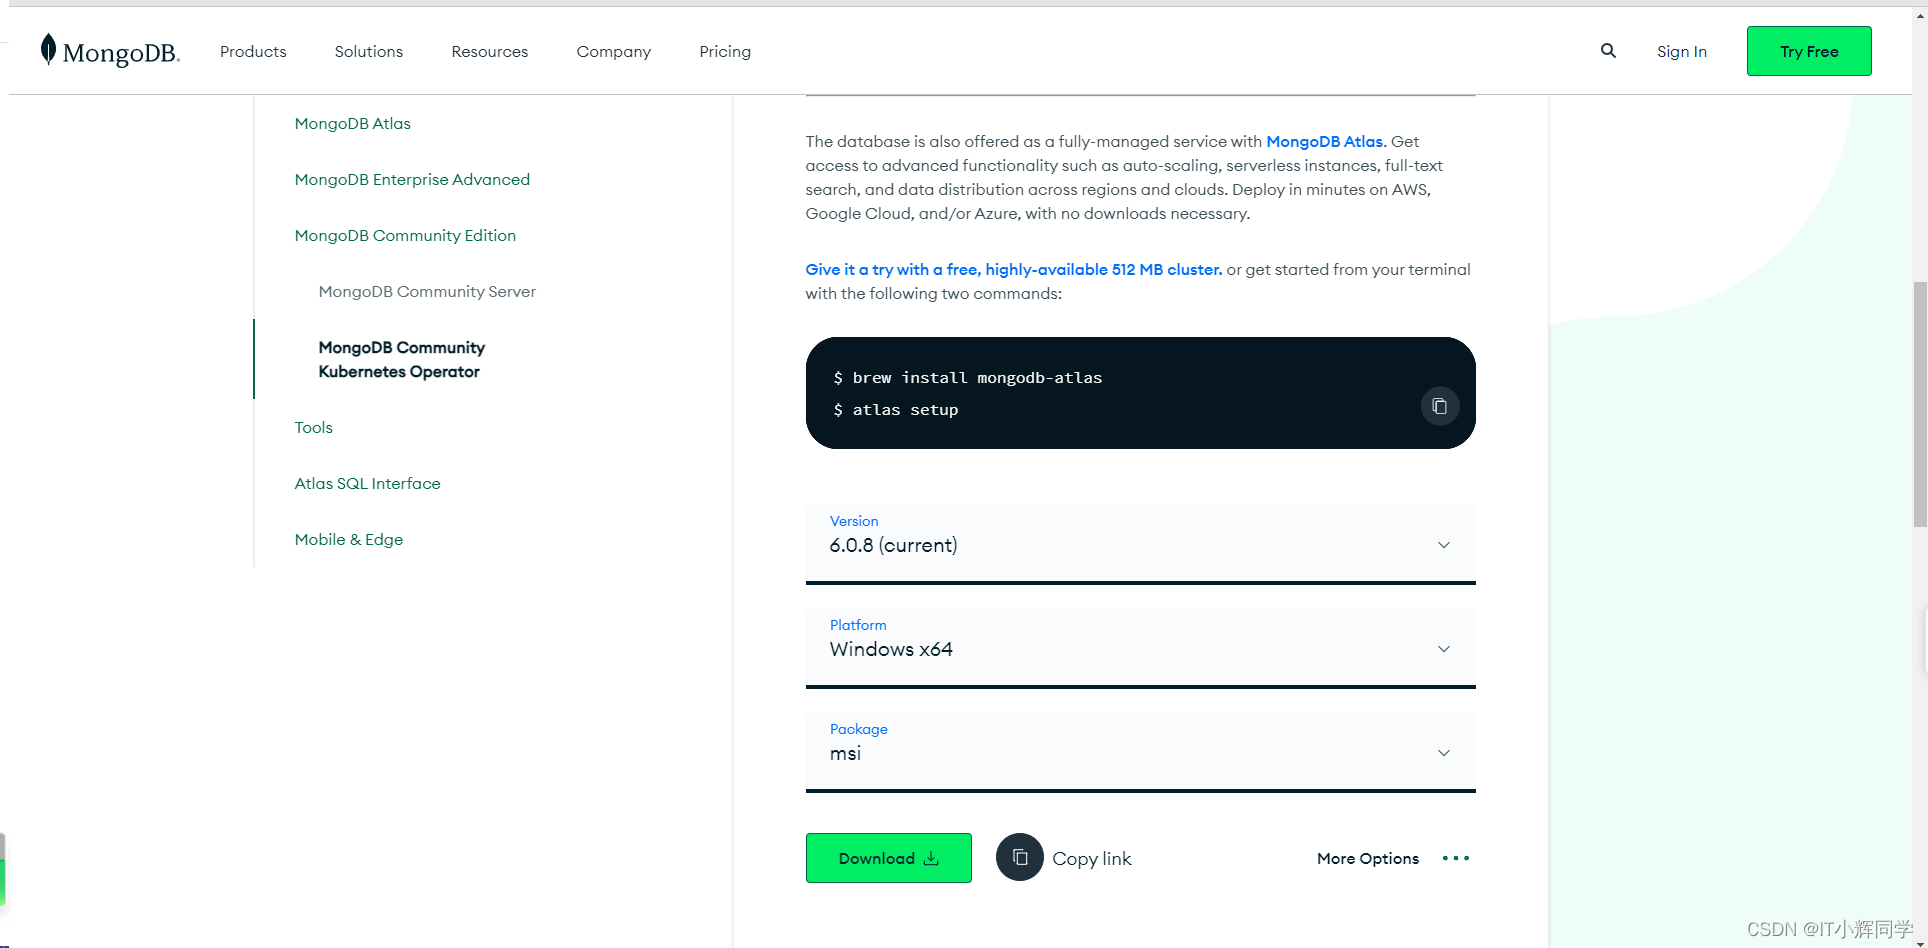
Task: Select Atlas SQL Interface in sidebar
Action: [368, 484]
